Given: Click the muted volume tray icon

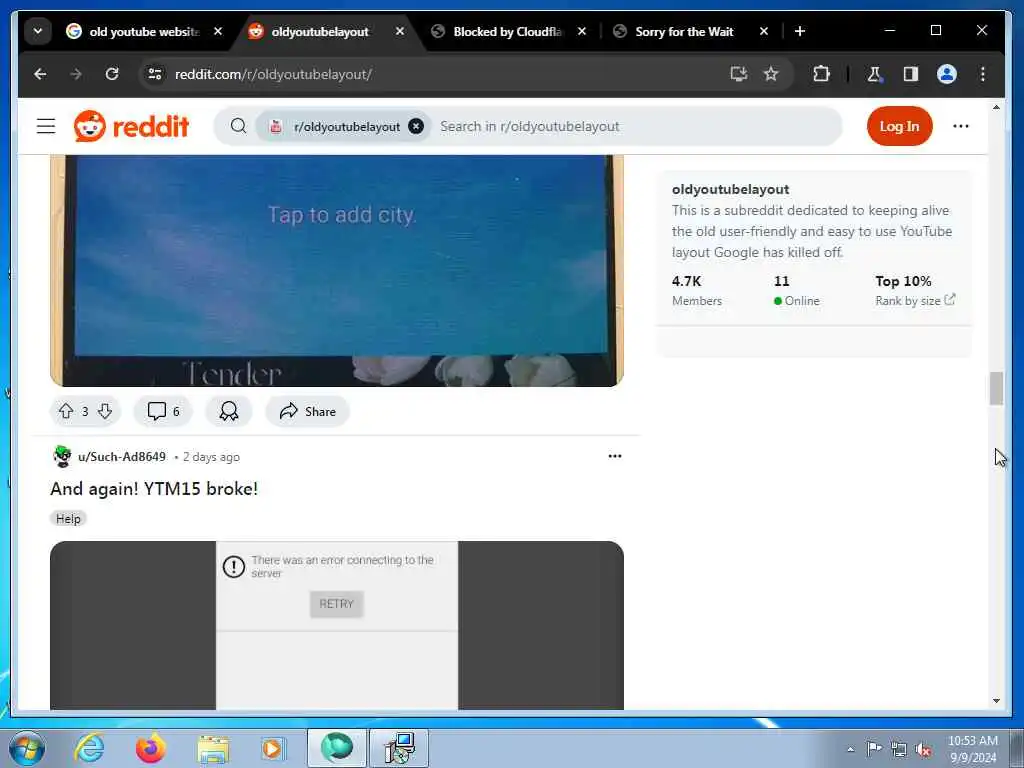Looking at the screenshot, I should click(923, 749).
